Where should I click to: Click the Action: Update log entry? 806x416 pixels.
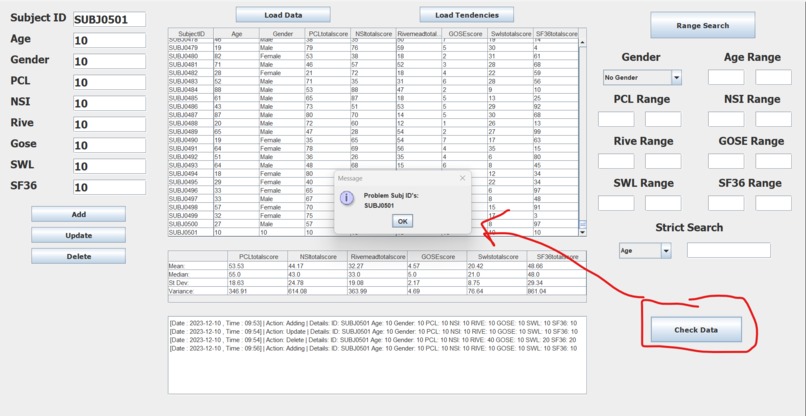[373, 331]
